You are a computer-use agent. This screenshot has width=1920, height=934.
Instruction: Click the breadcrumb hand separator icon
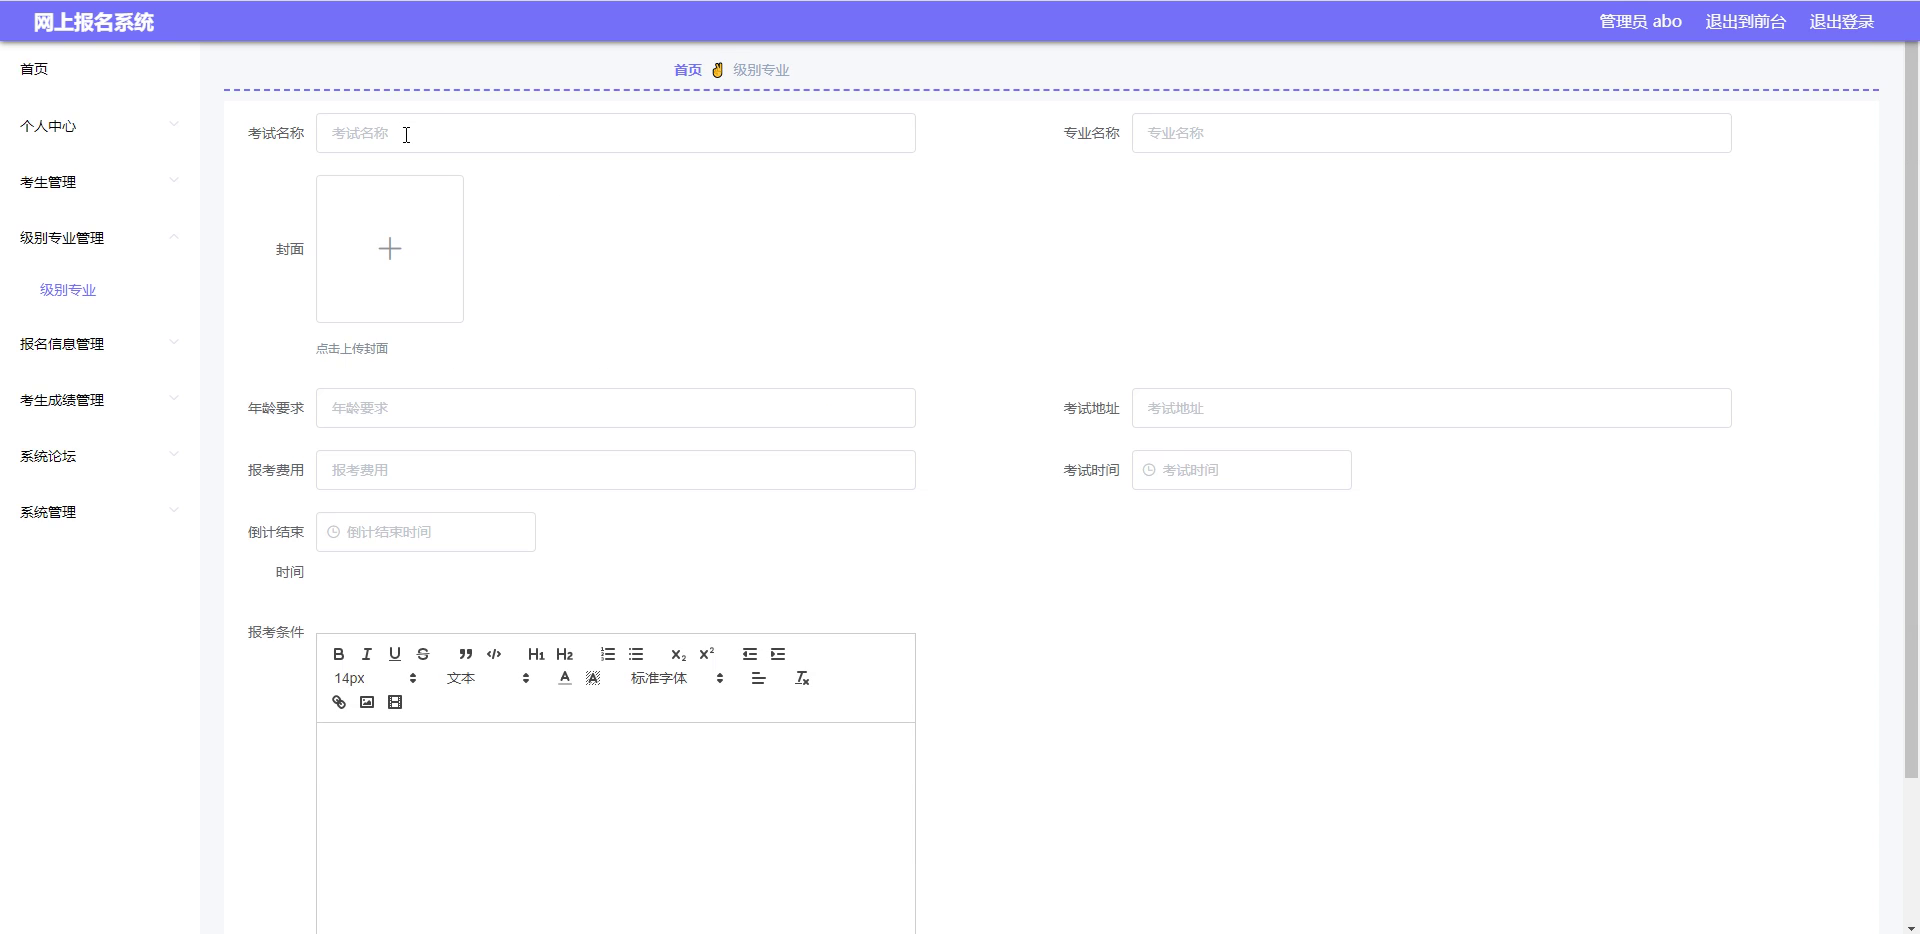pyautogui.click(x=717, y=70)
